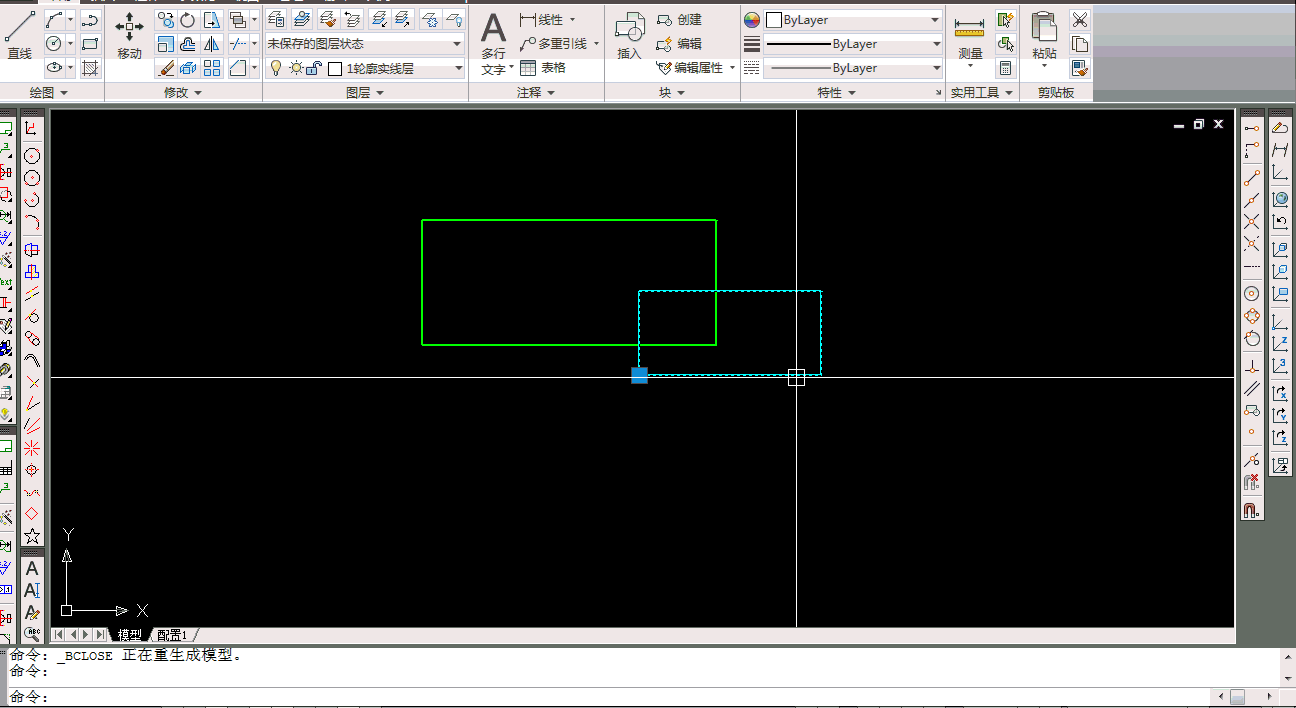Click the go-to-first layout tab arrow
The image size is (1296, 708).
pyautogui.click(x=59, y=635)
